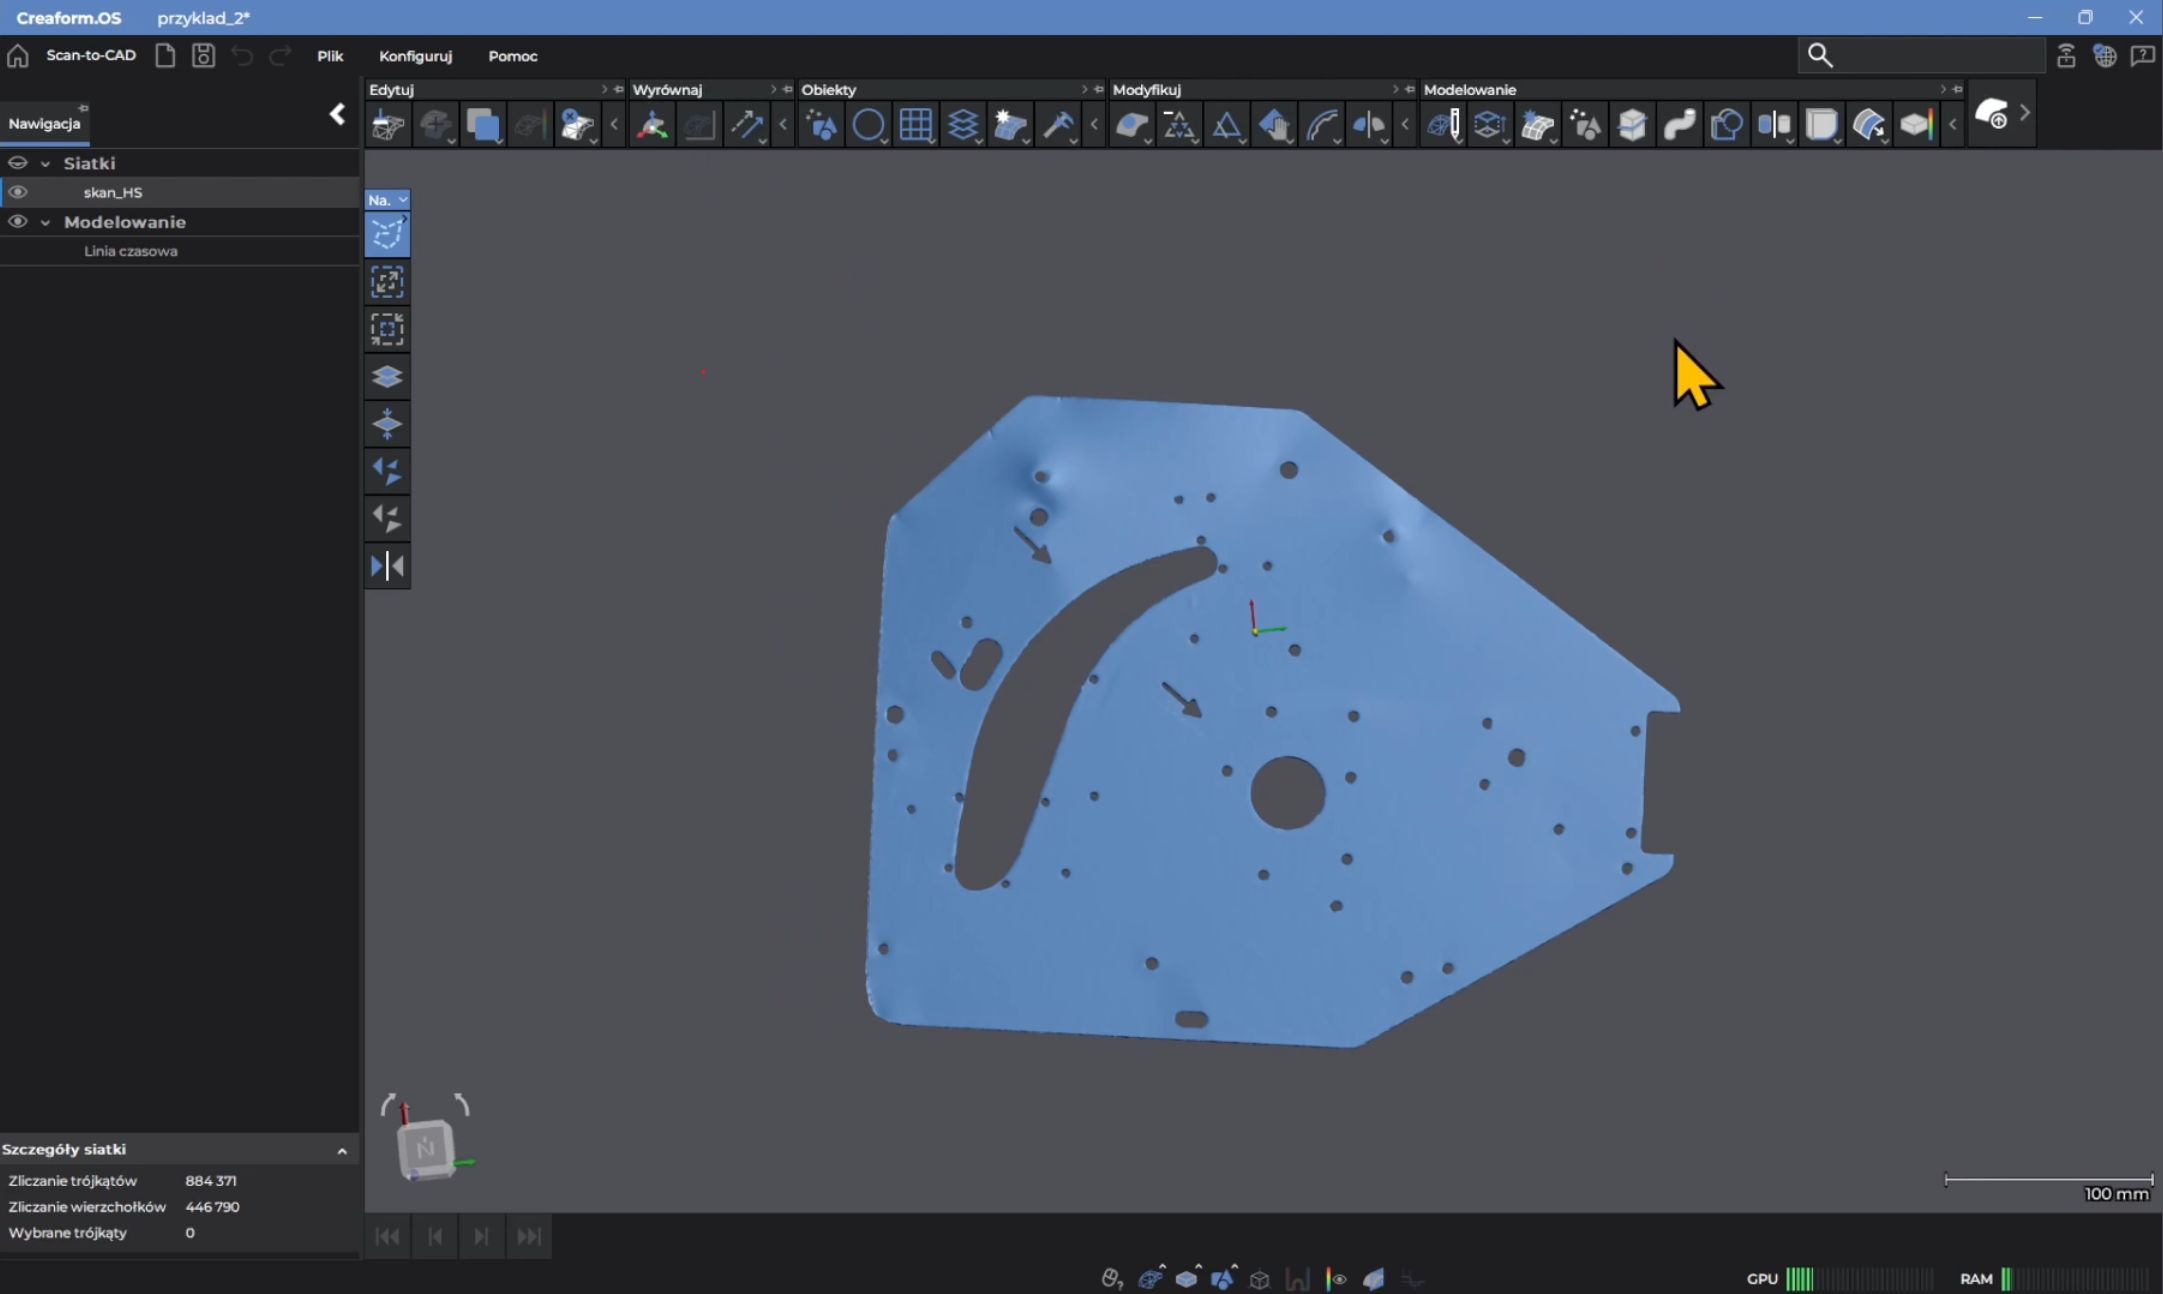Viewport: 2163px width, 1294px height.
Task: Collapse the Siatki tree node
Action: pyautogui.click(x=45, y=163)
